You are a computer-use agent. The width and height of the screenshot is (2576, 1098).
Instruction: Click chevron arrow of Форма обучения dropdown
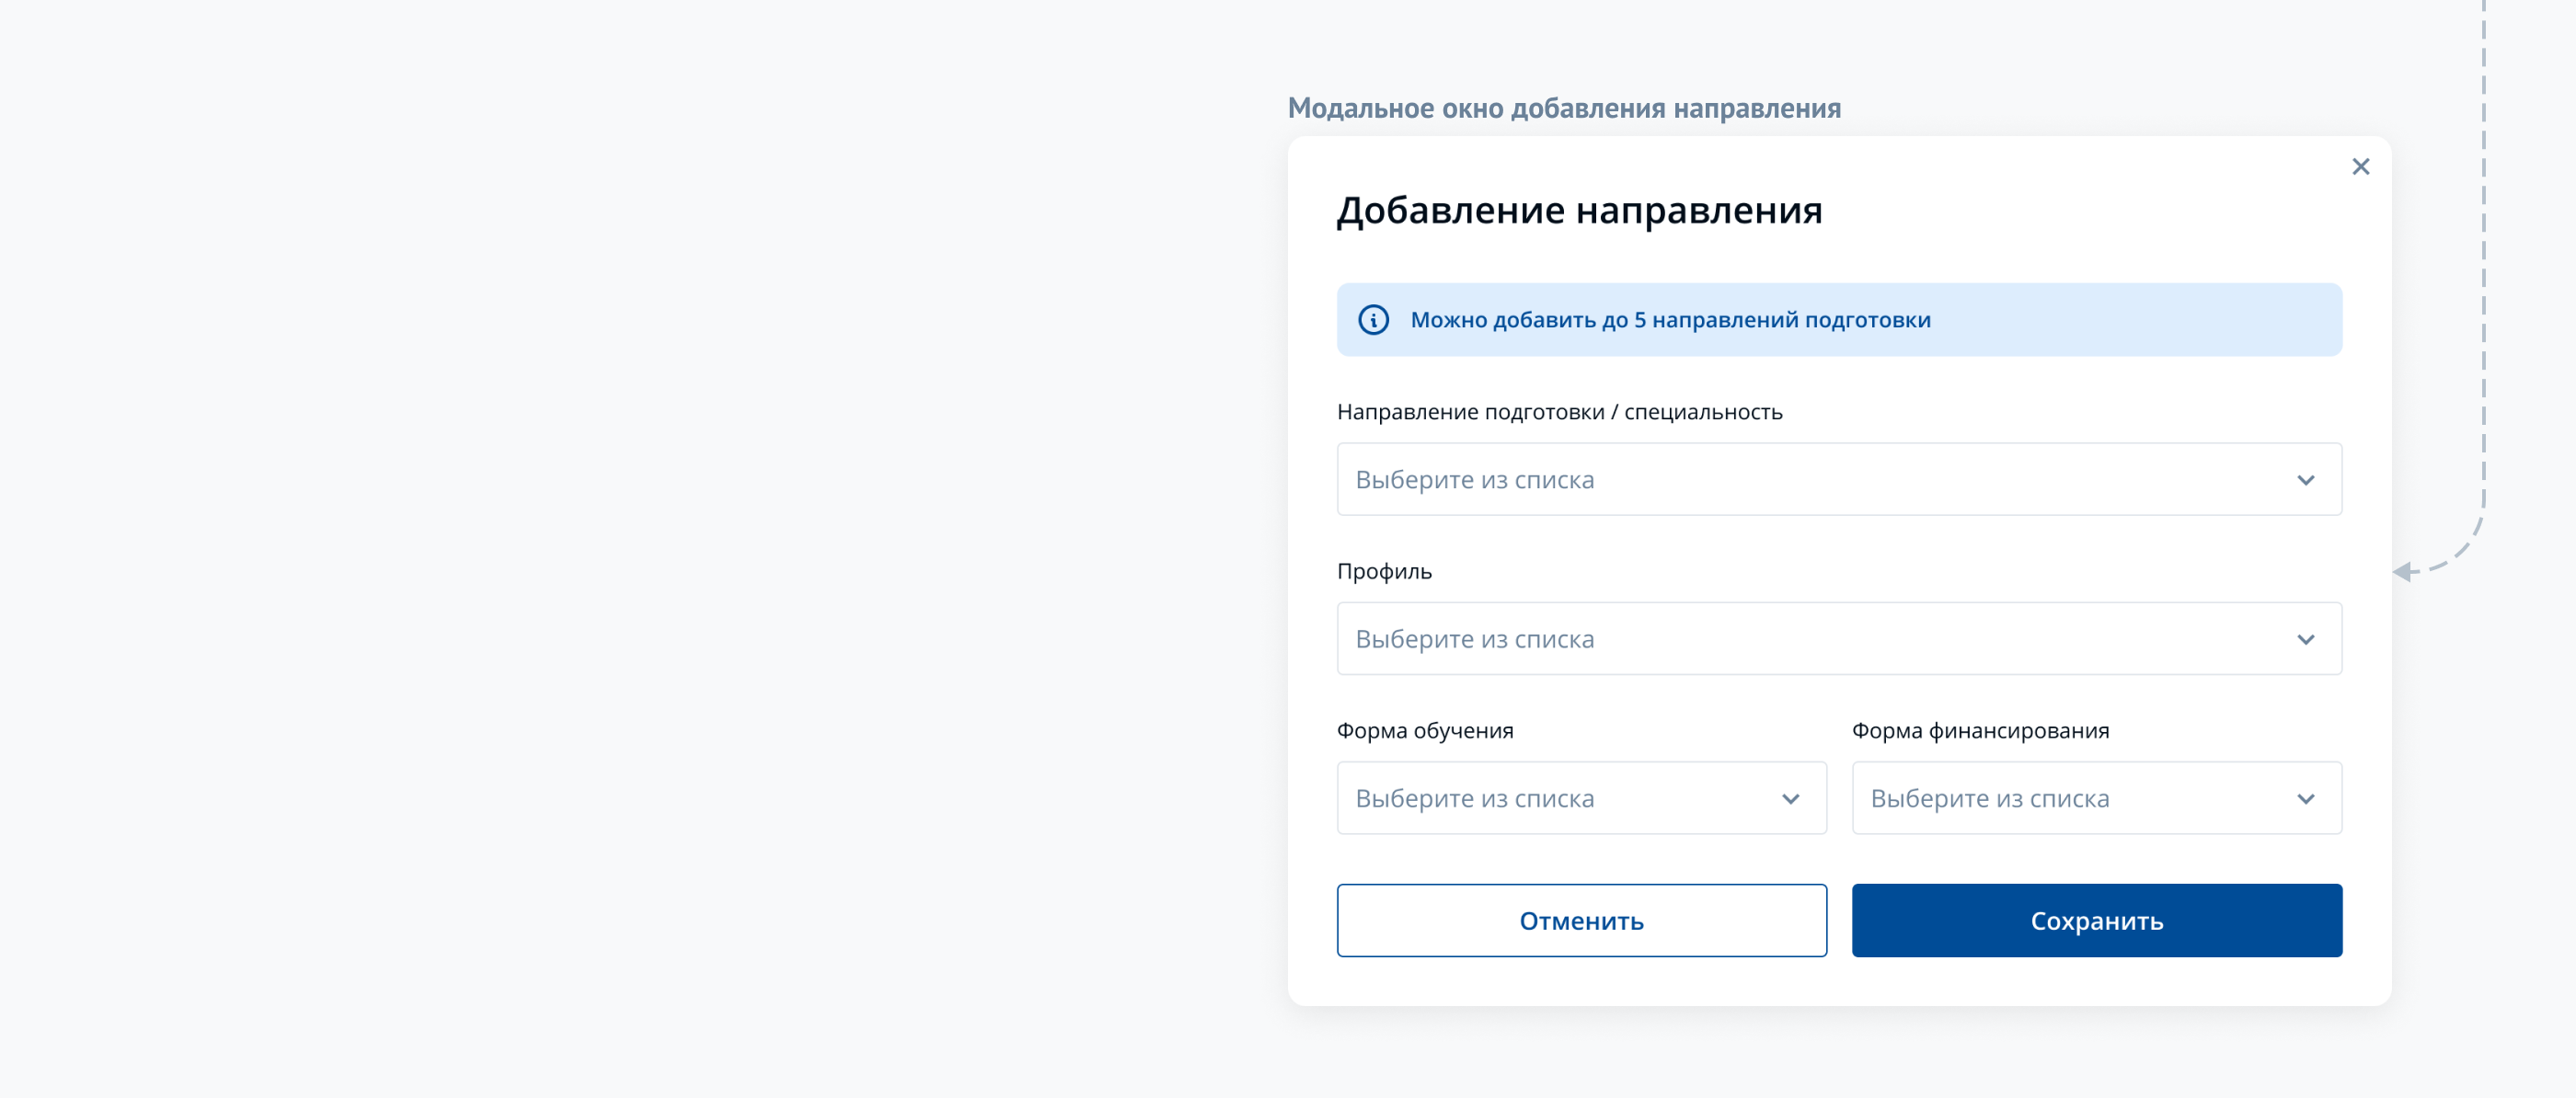[x=1790, y=799]
